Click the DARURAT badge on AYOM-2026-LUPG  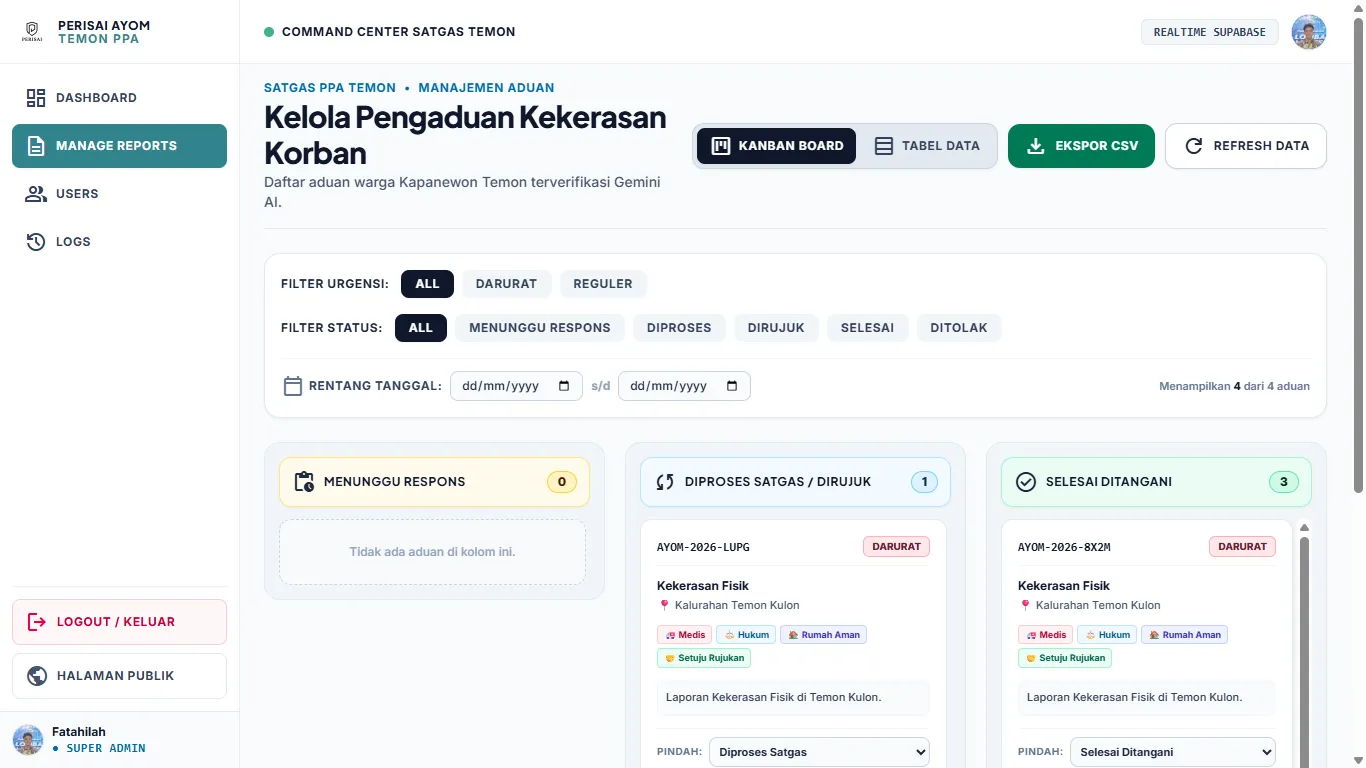click(897, 547)
